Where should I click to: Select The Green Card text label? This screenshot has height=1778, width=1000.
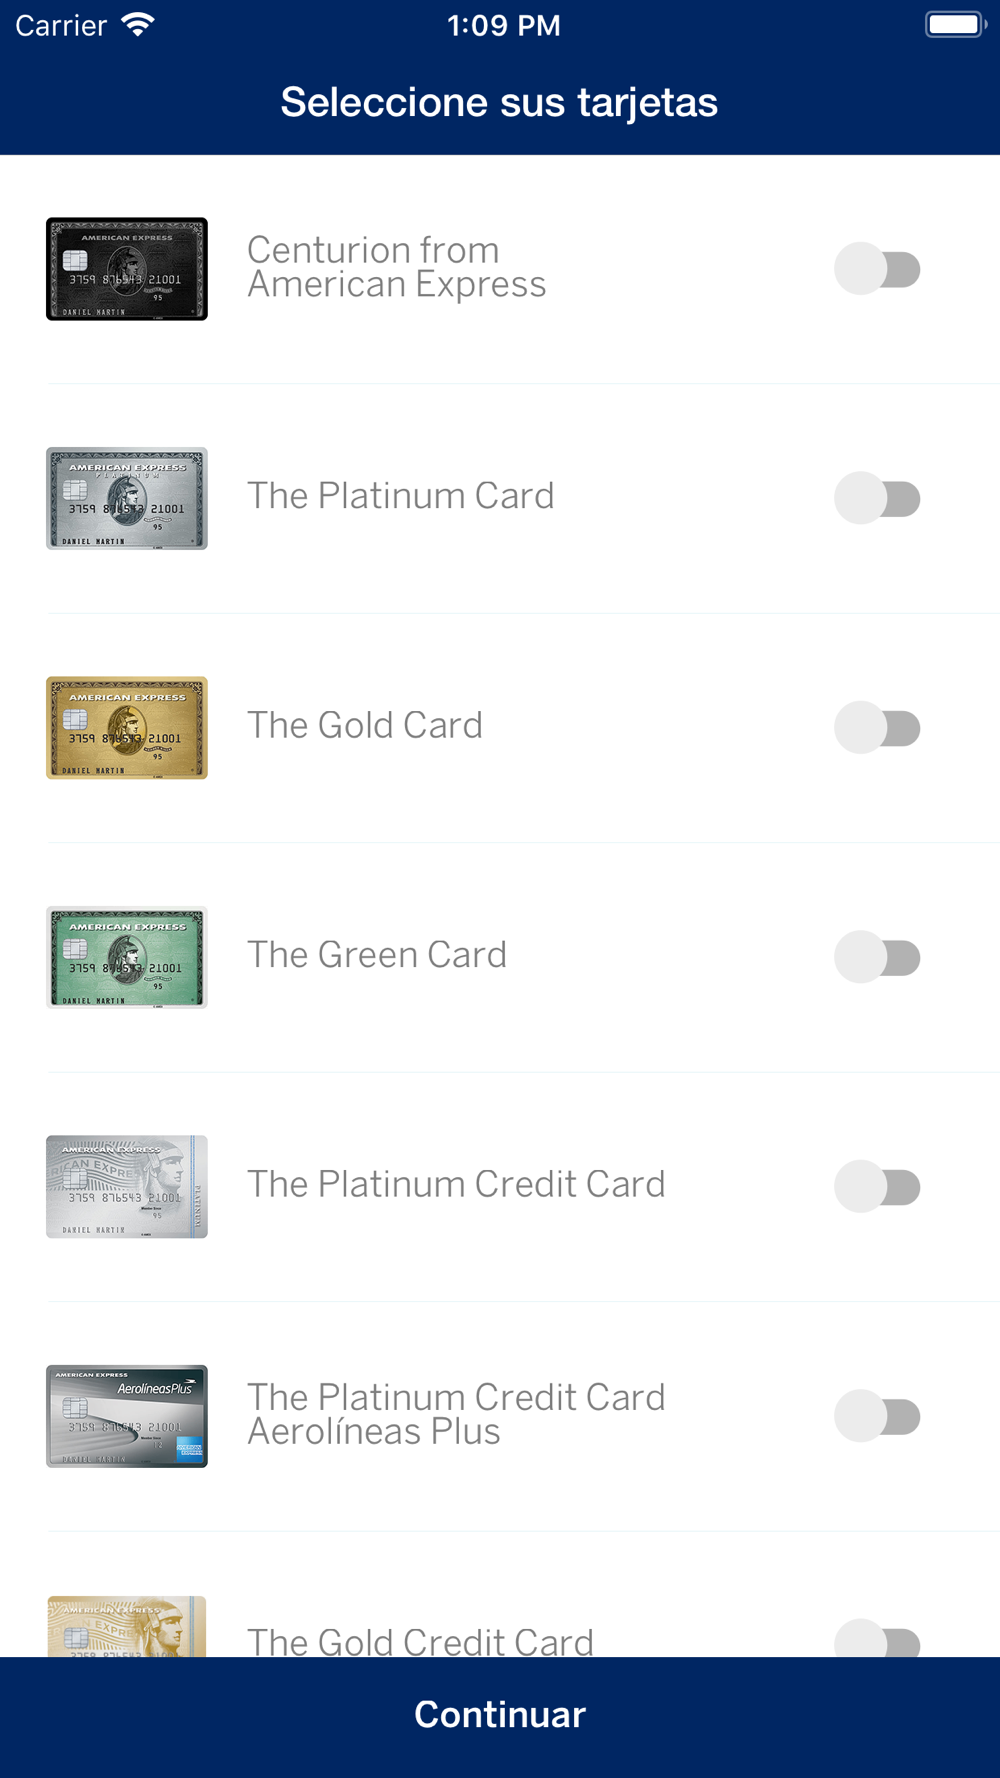pos(377,955)
